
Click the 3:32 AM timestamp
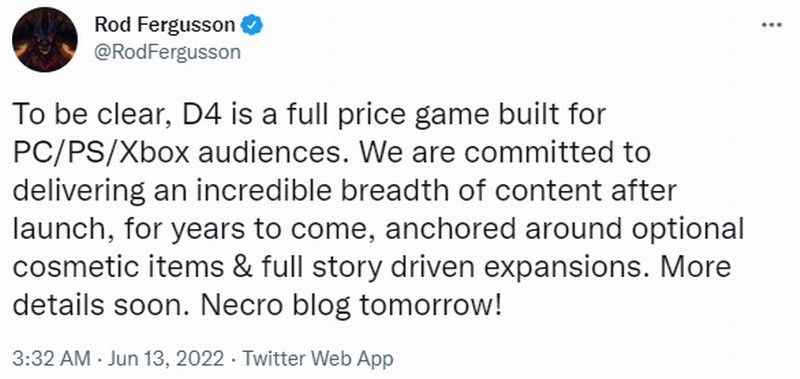coord(52,359)
